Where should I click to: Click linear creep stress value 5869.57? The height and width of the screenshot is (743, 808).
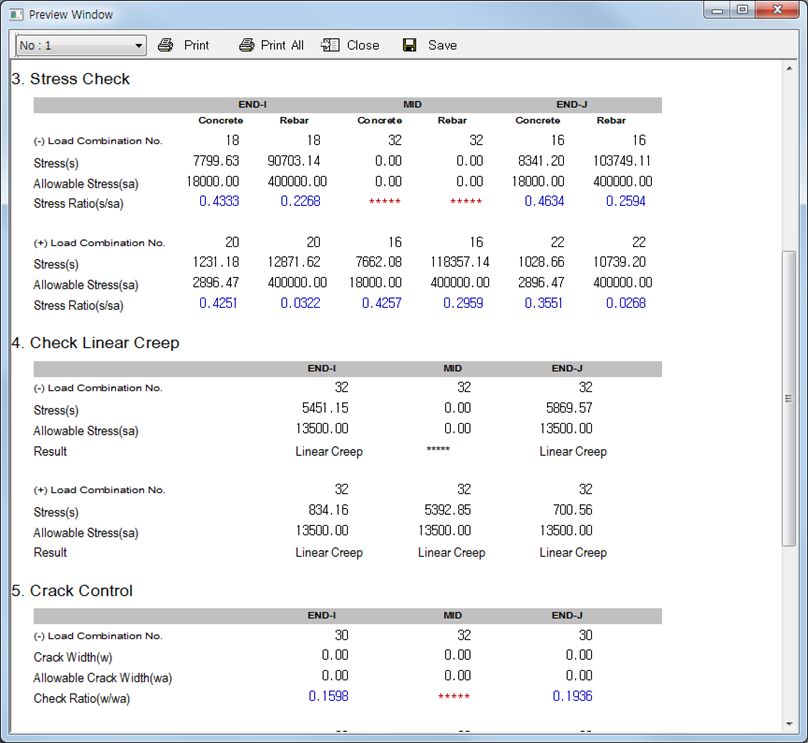[x=569, y=408]
